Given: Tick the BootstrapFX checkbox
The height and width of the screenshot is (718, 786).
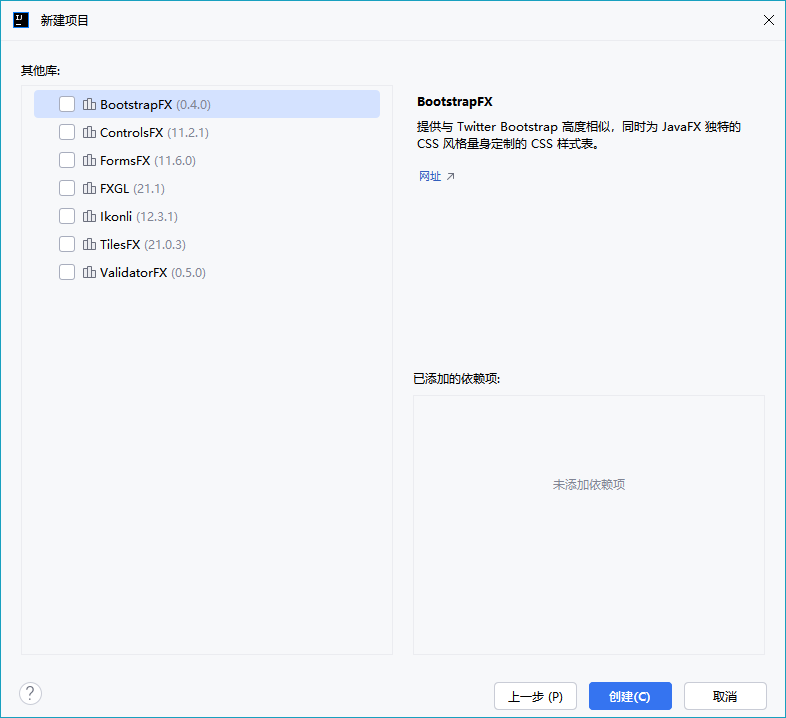Looking at the screenshot, I should [67, 104].
